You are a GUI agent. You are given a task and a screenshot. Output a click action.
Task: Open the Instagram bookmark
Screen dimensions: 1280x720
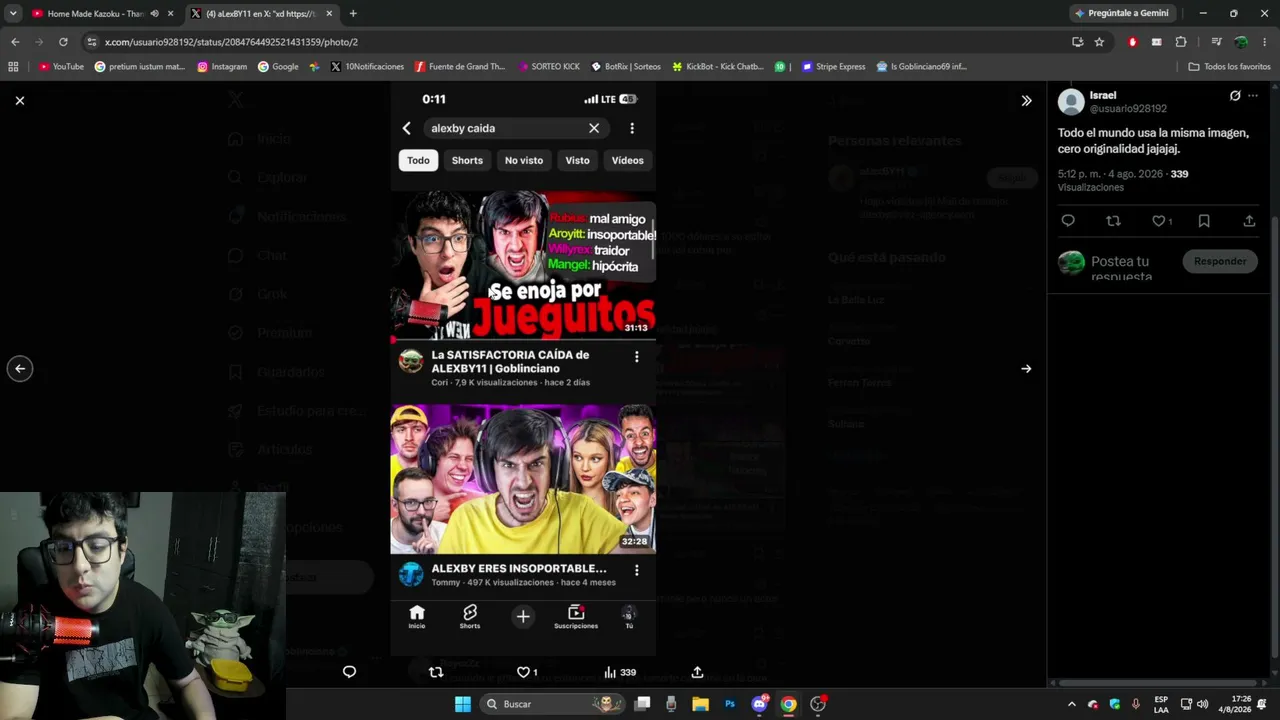222,67
